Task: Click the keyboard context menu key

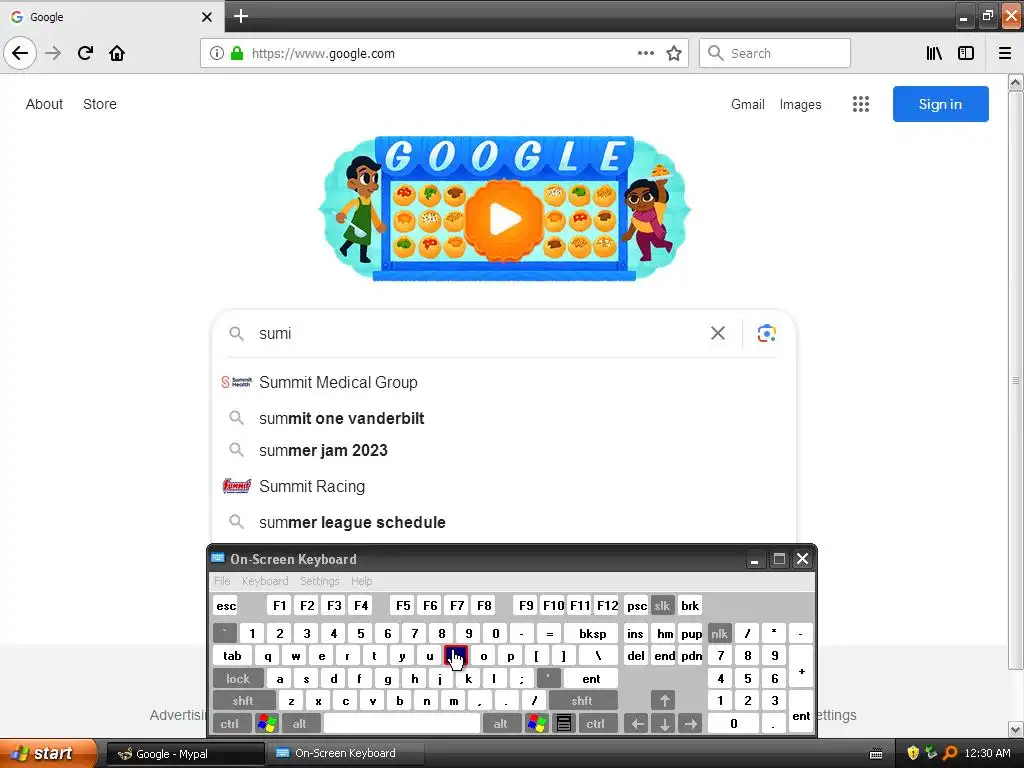Action: coord(564,724)
